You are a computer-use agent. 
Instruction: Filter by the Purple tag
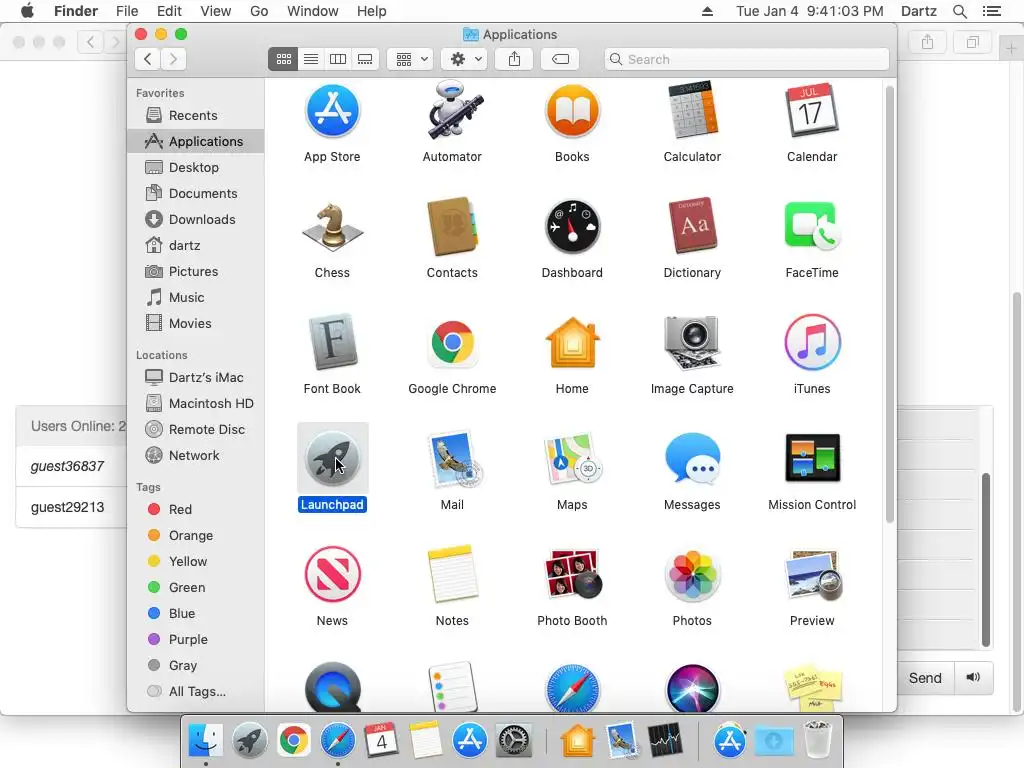[x=196, y=640]
